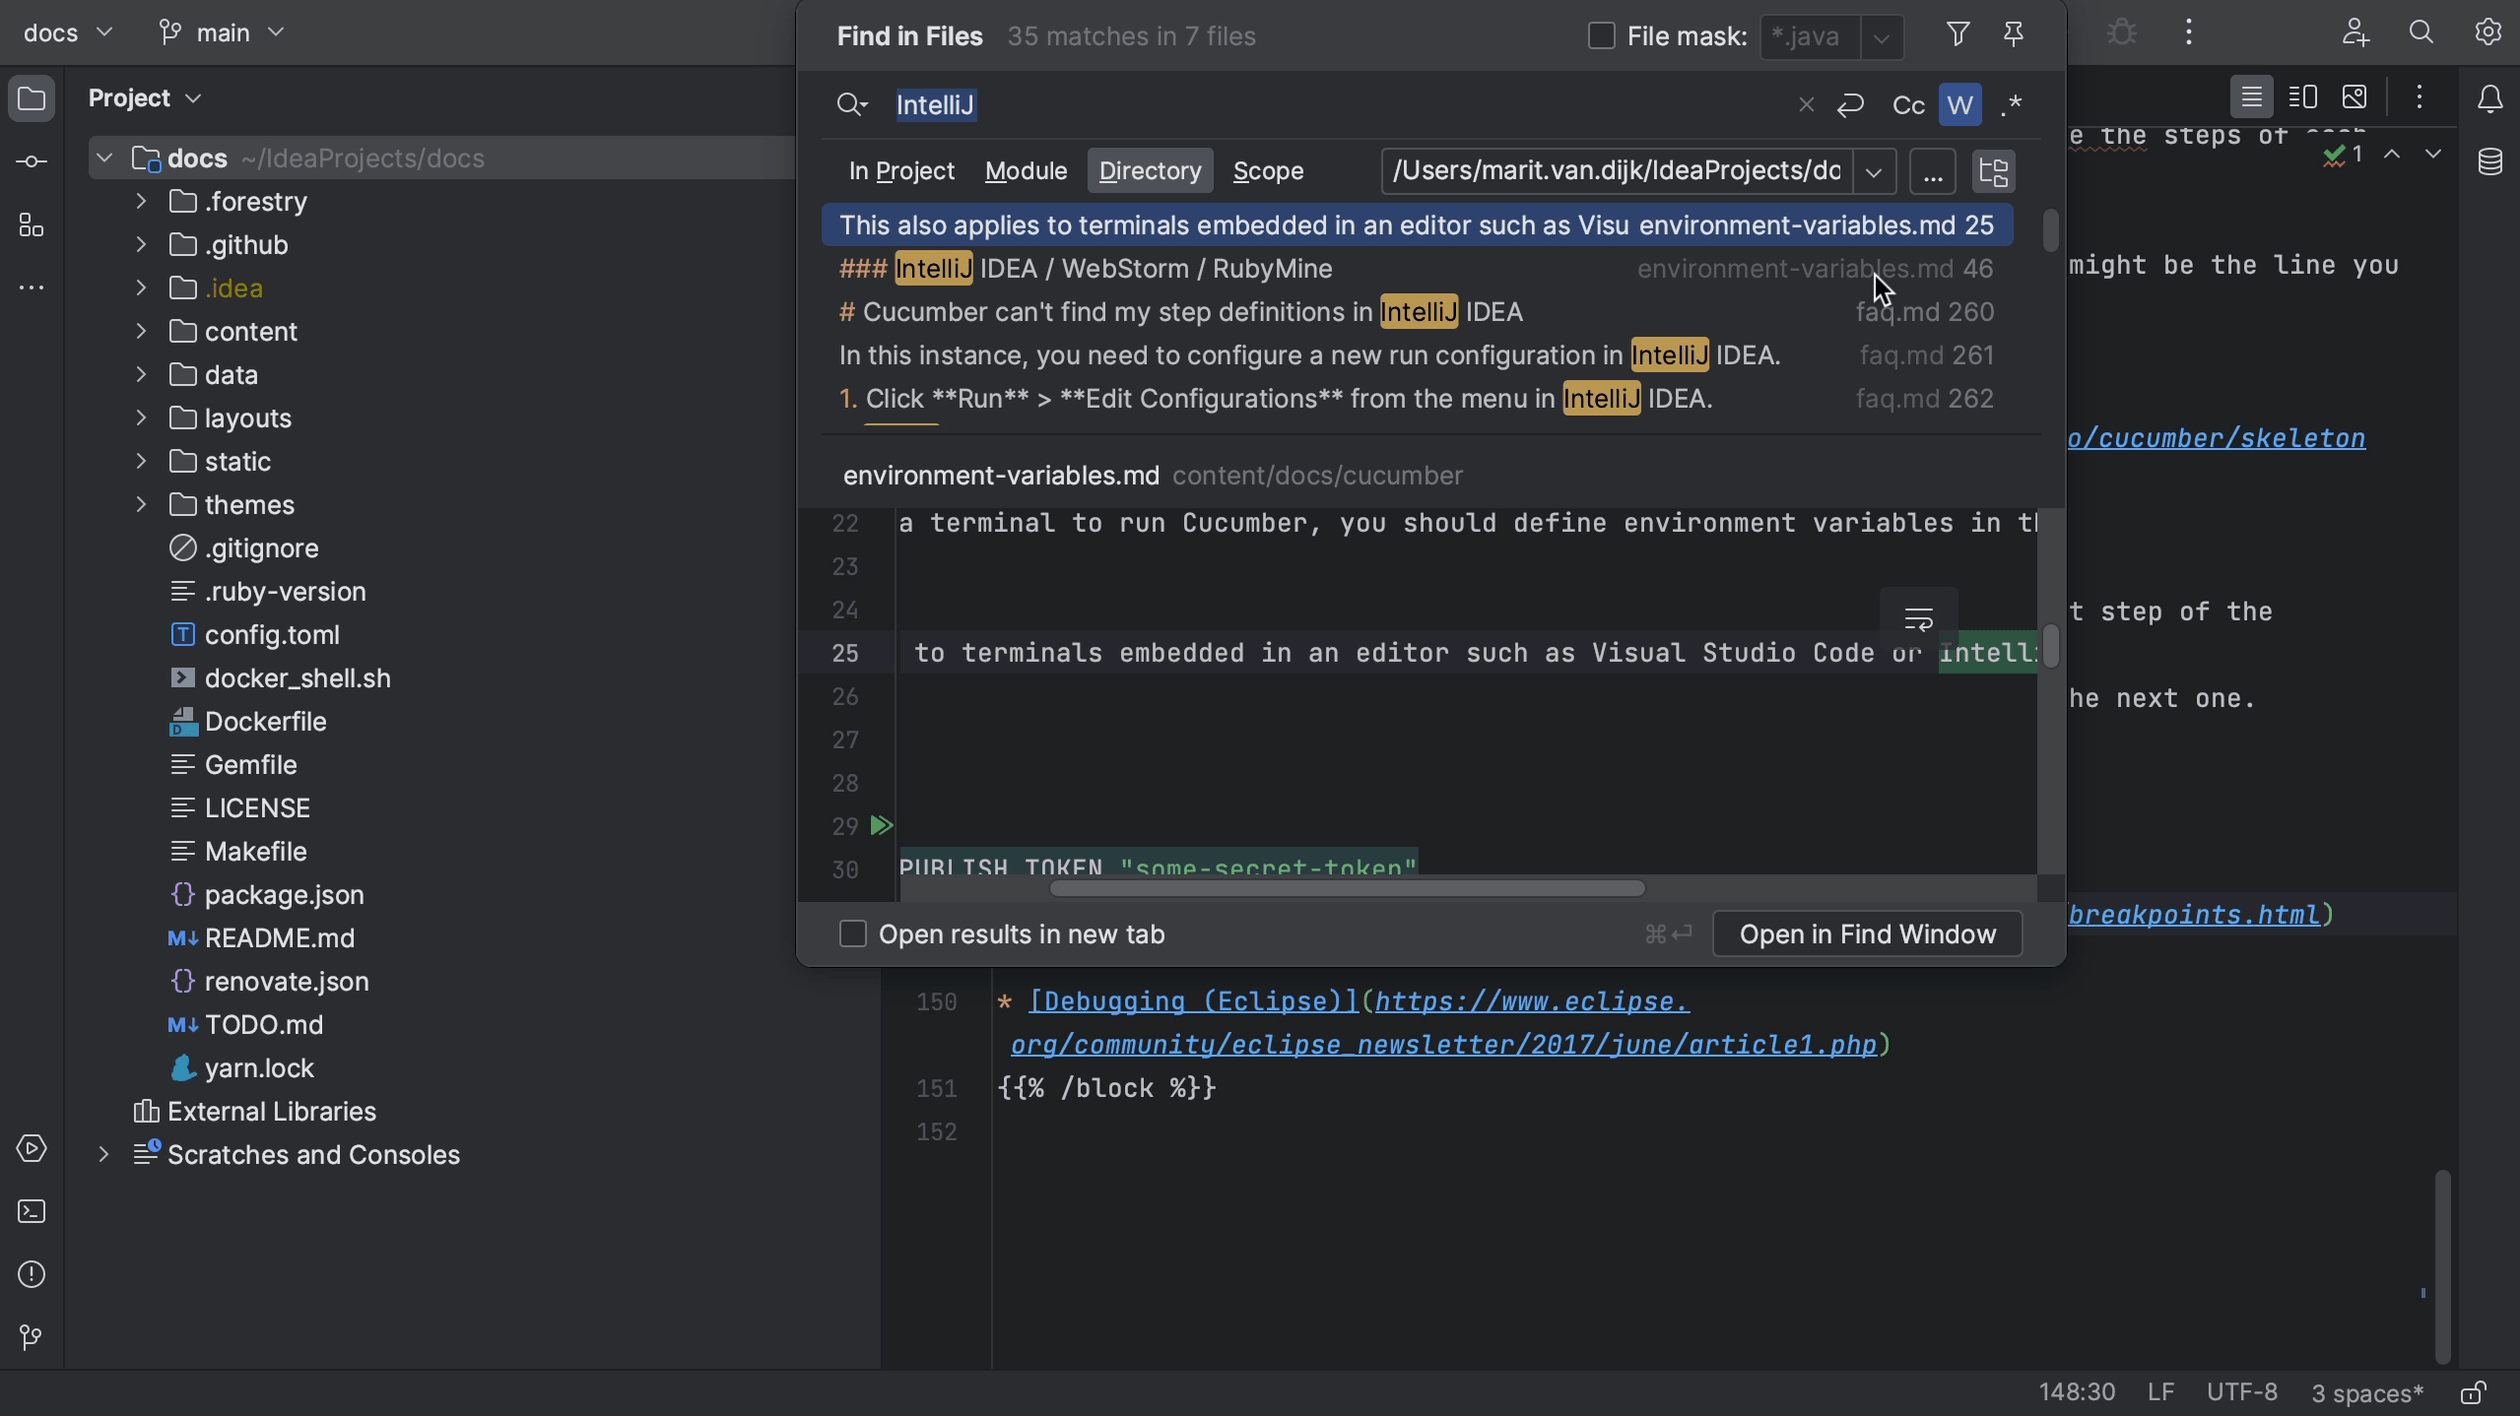Click the open in split view icon
Image resolution: width=2520 pixels, height=1416 pixels.
pos(2304,97)
